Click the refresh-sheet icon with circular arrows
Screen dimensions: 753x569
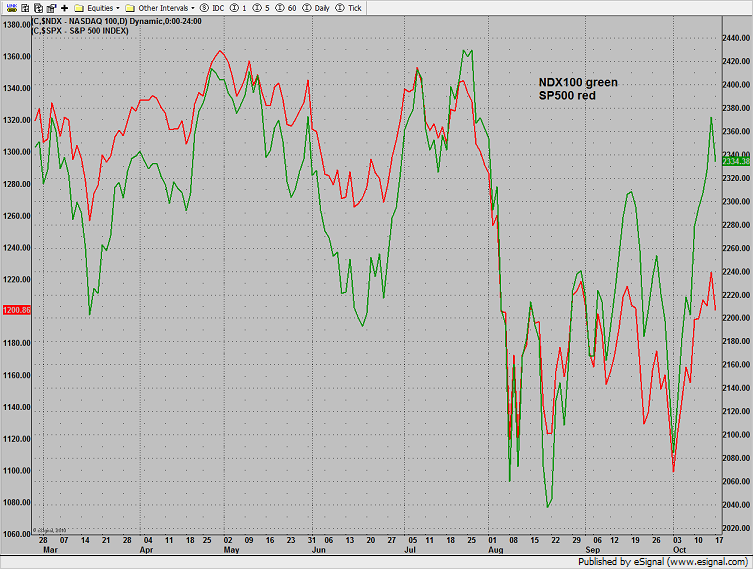coord(38,8)
